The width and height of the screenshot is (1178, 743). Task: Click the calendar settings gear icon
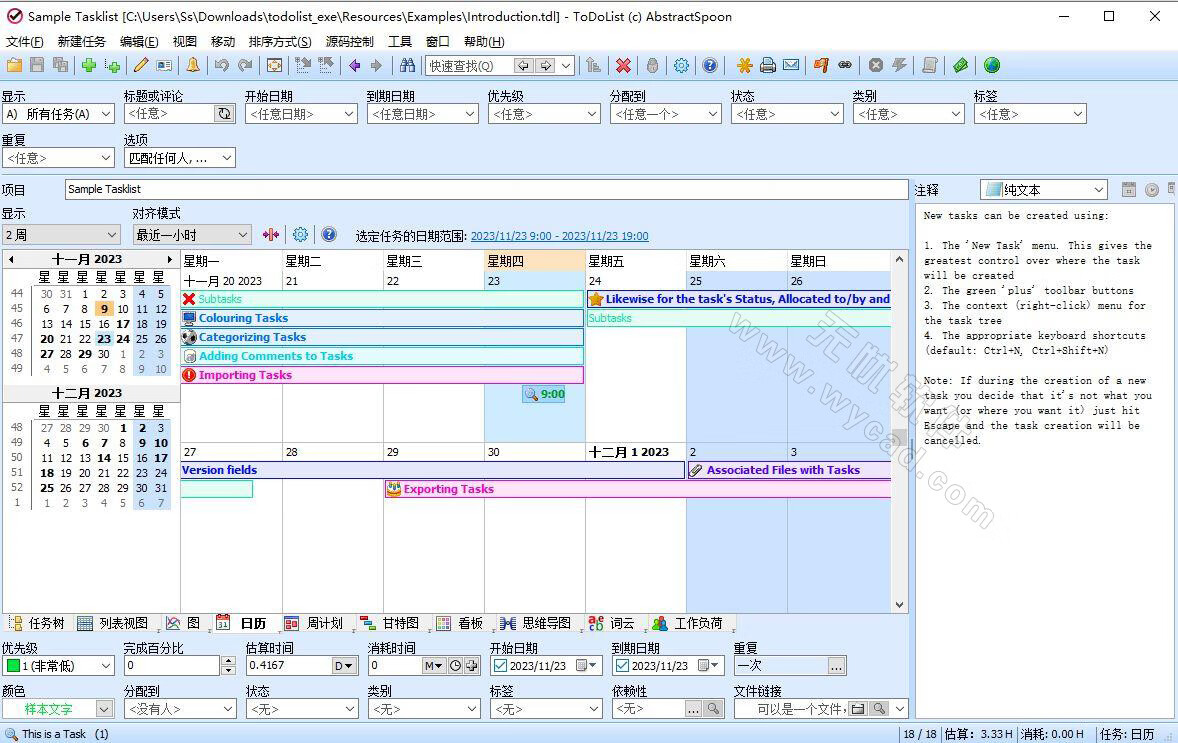[300, 235]
